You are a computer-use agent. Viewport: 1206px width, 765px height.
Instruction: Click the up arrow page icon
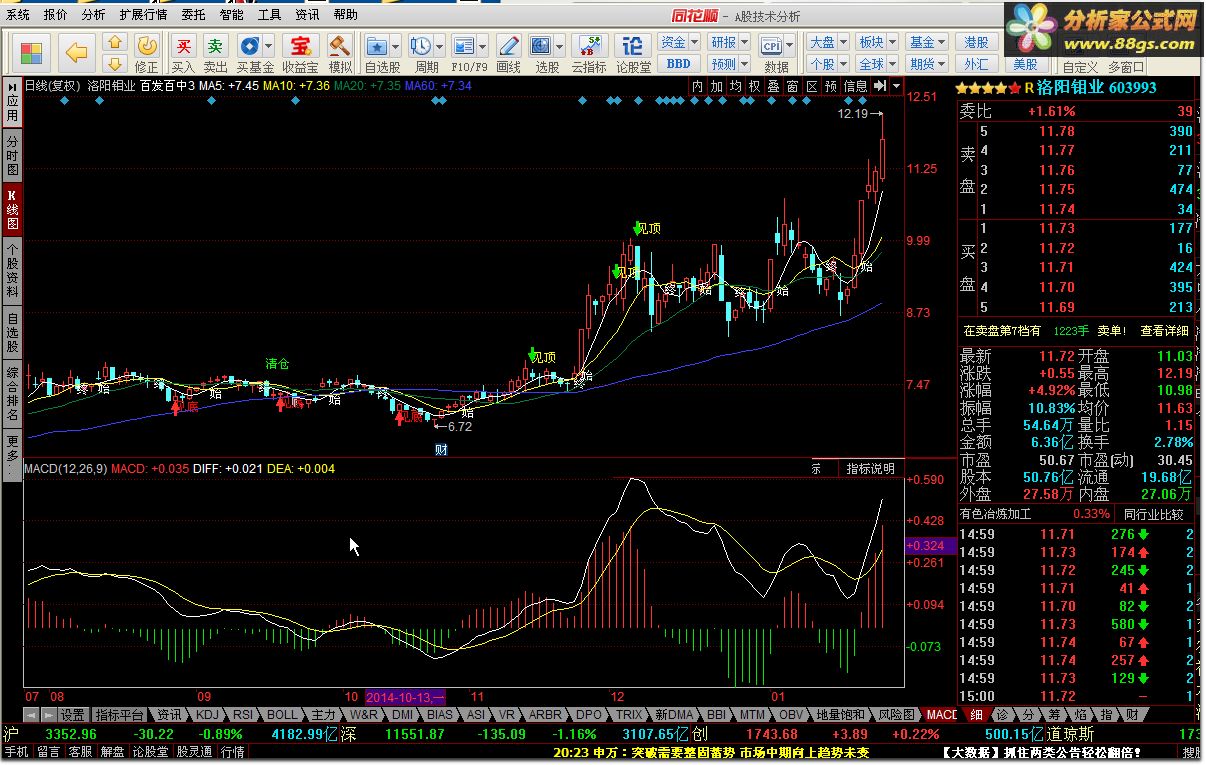point(115,43)
